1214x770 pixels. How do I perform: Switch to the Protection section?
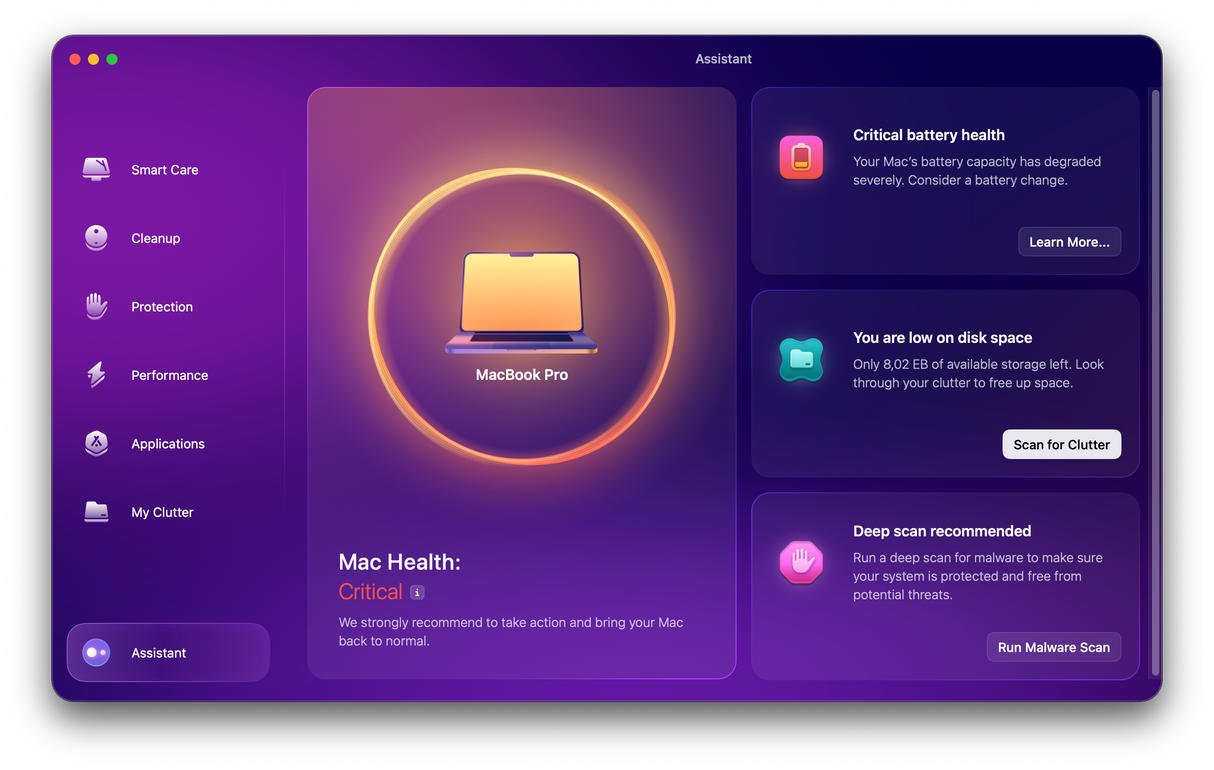pos(162,307)
